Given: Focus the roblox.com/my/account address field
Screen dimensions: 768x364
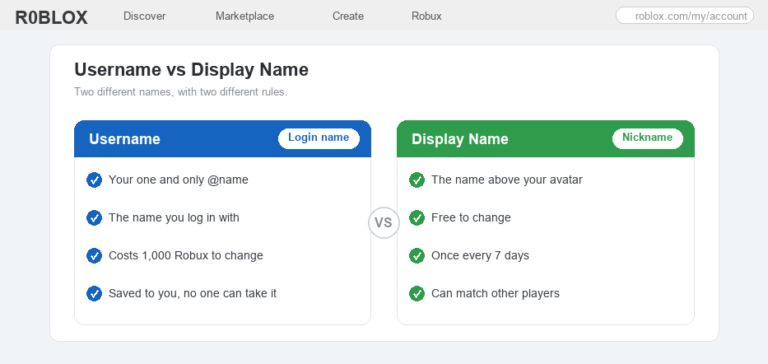Looking at the screenshot, I should click(x=685, y=16).
